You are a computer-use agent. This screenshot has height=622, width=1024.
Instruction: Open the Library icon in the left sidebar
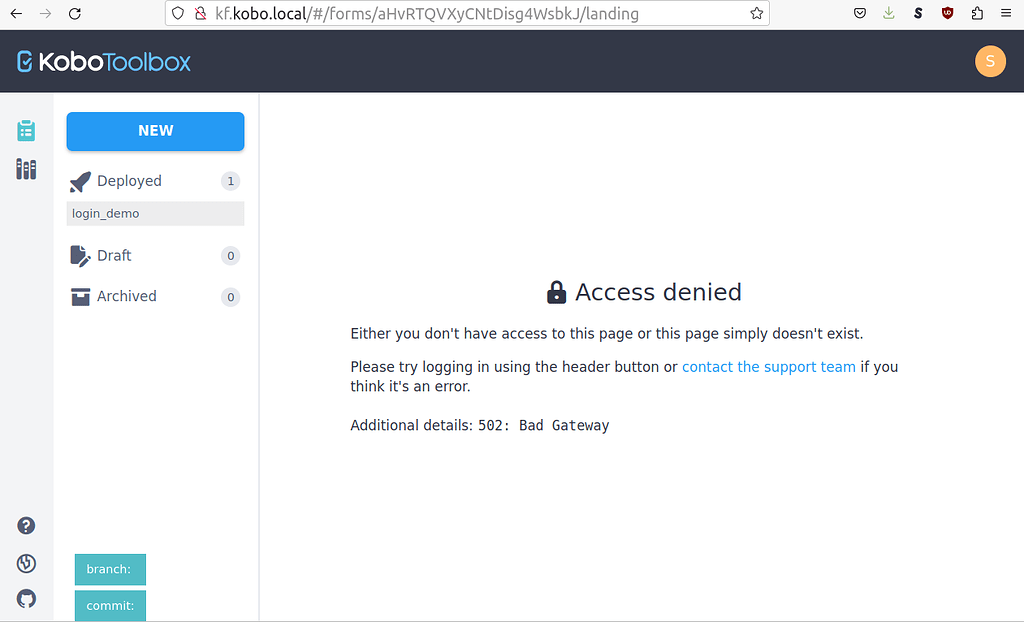pyautogui.click(x=25, y=168)
